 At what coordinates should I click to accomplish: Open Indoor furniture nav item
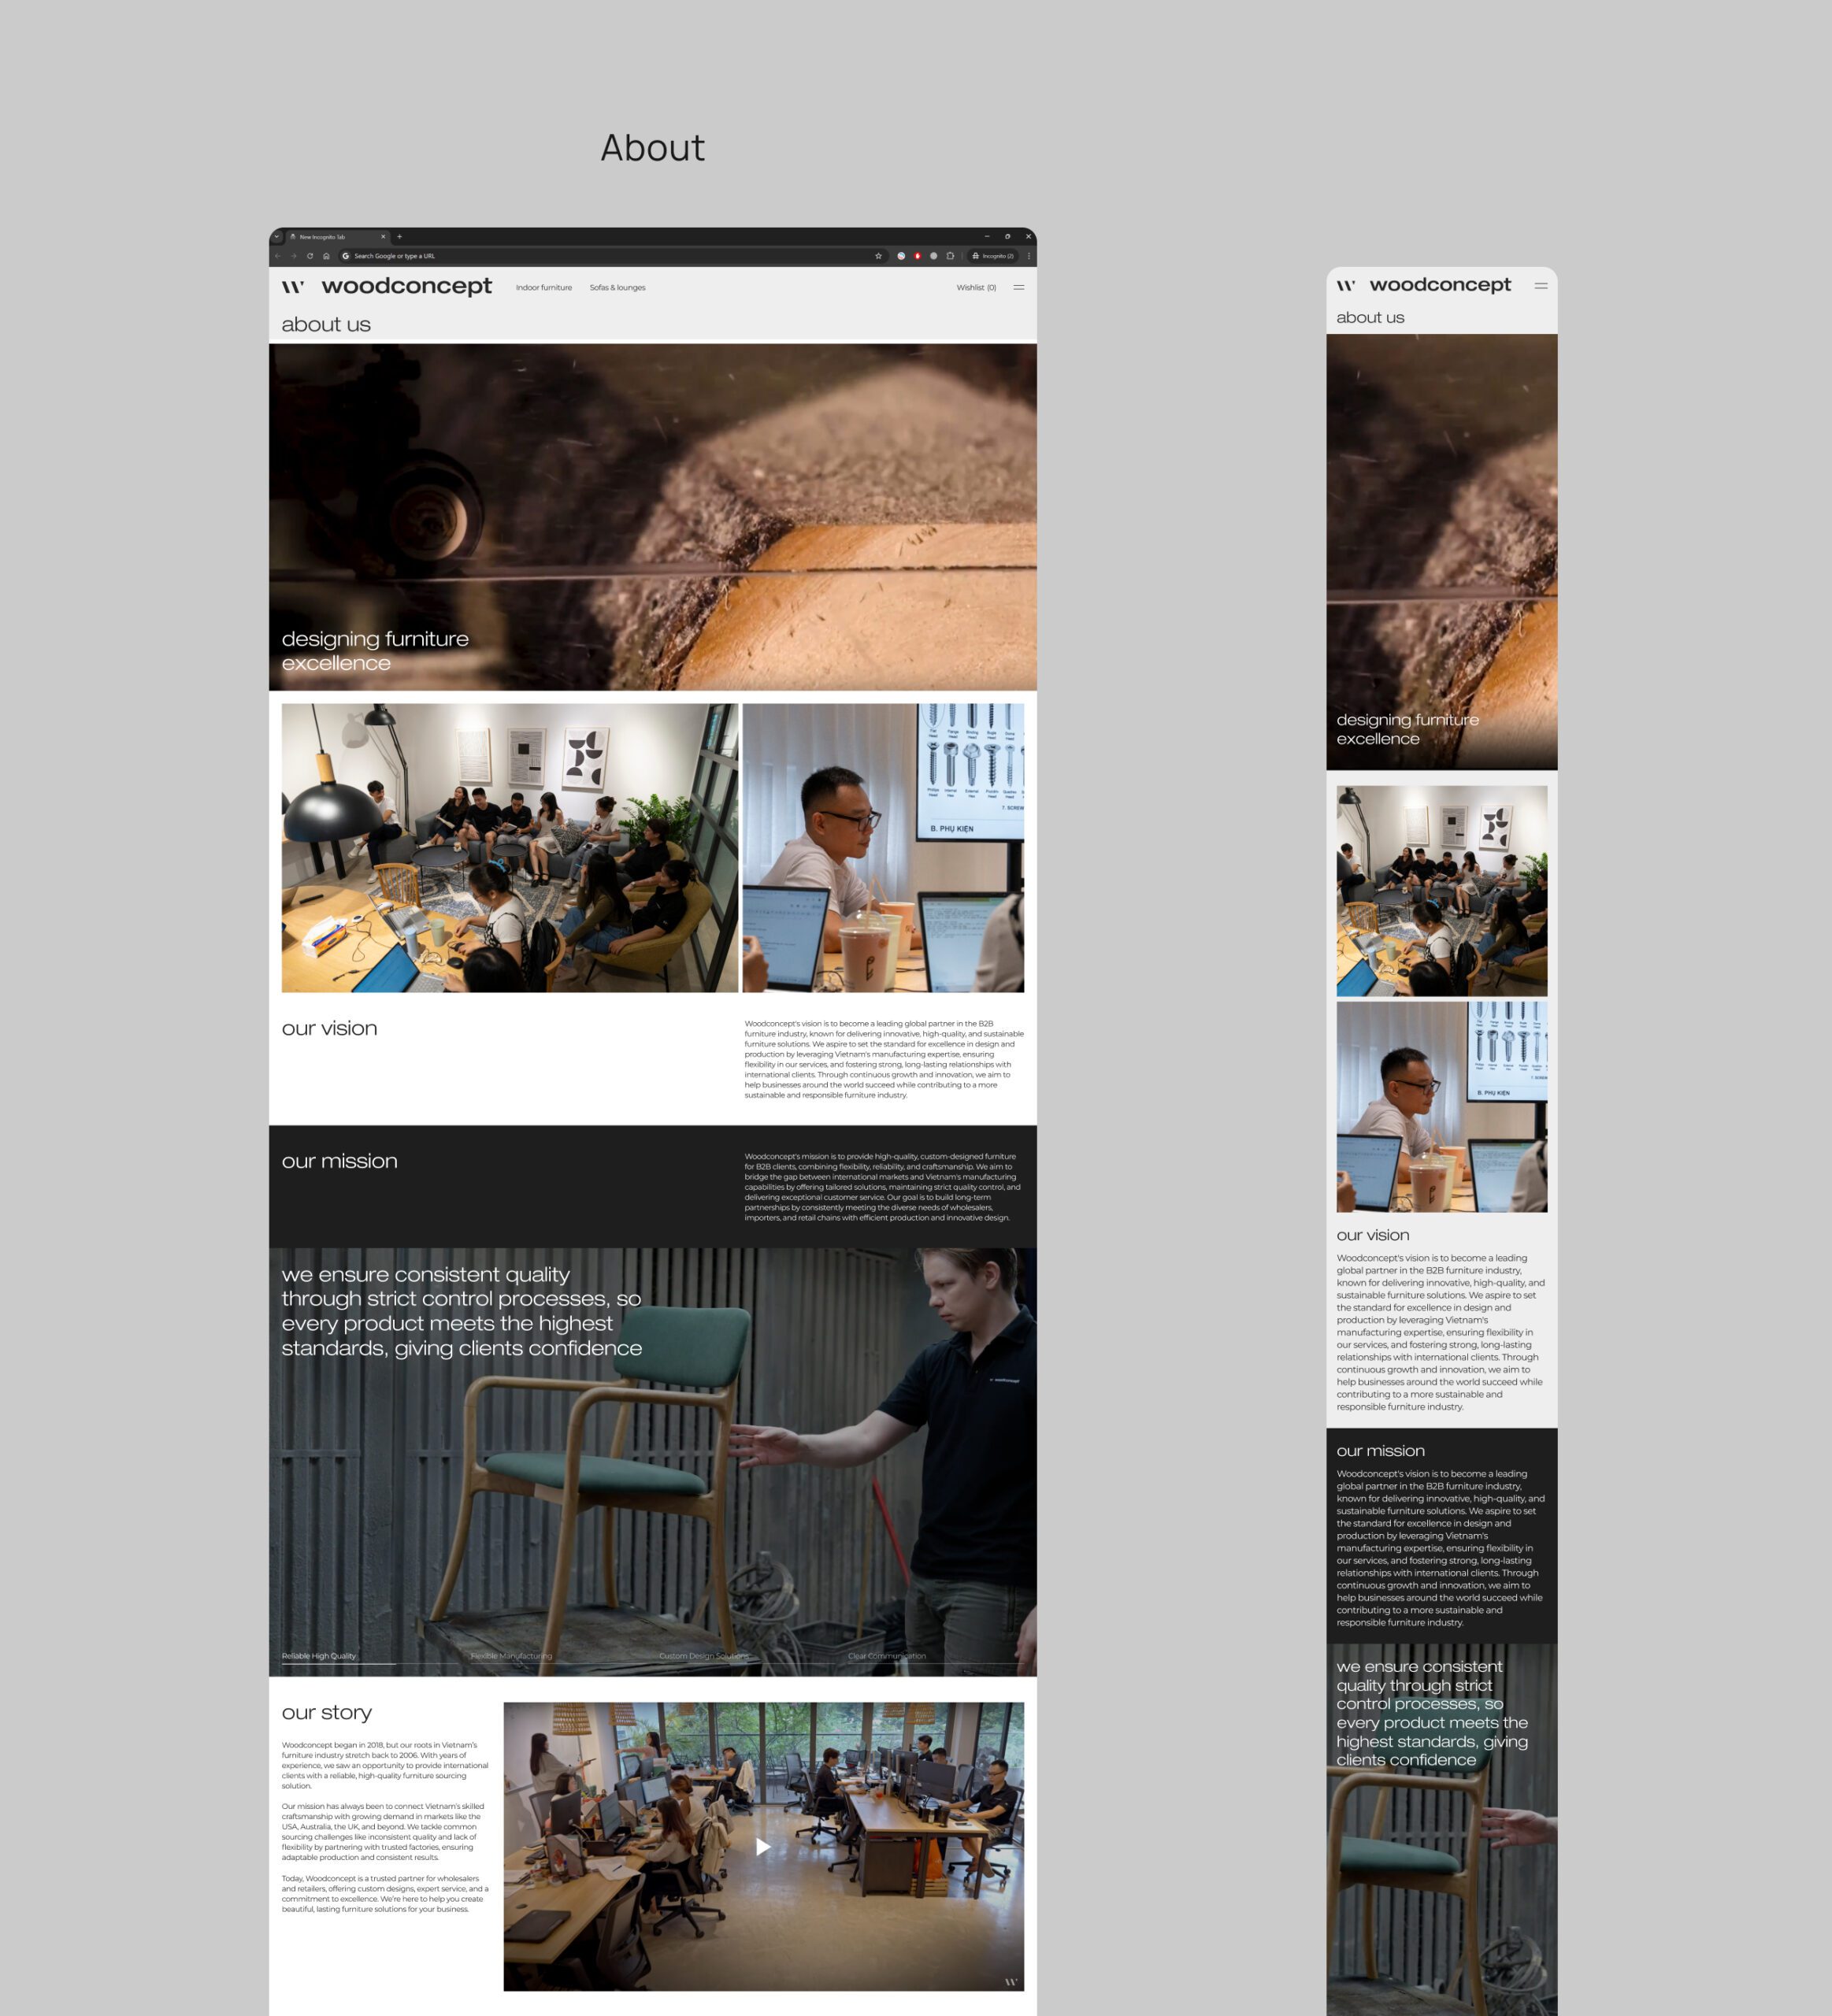543,288
